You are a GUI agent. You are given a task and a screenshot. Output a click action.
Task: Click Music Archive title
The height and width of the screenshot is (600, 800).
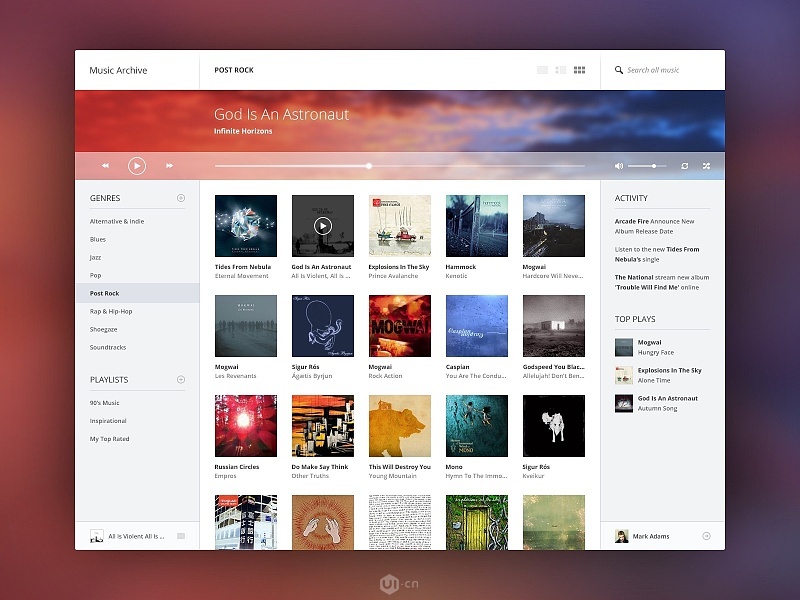pyautogui.click(x=118, y=70)
